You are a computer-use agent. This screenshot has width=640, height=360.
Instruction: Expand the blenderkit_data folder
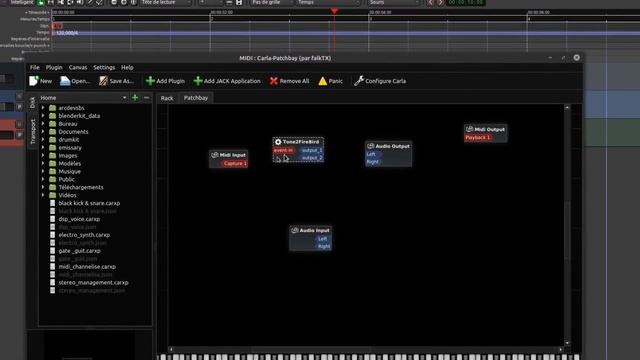click(43, 116)
